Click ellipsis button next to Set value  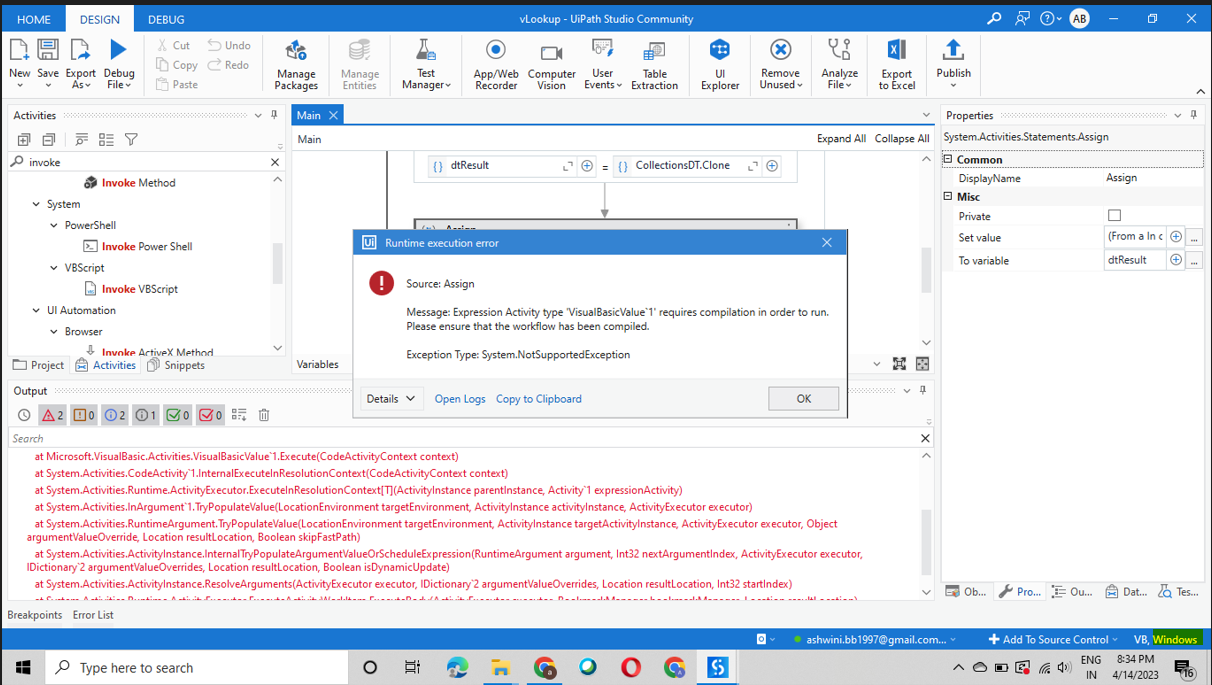click(1194, 237)
